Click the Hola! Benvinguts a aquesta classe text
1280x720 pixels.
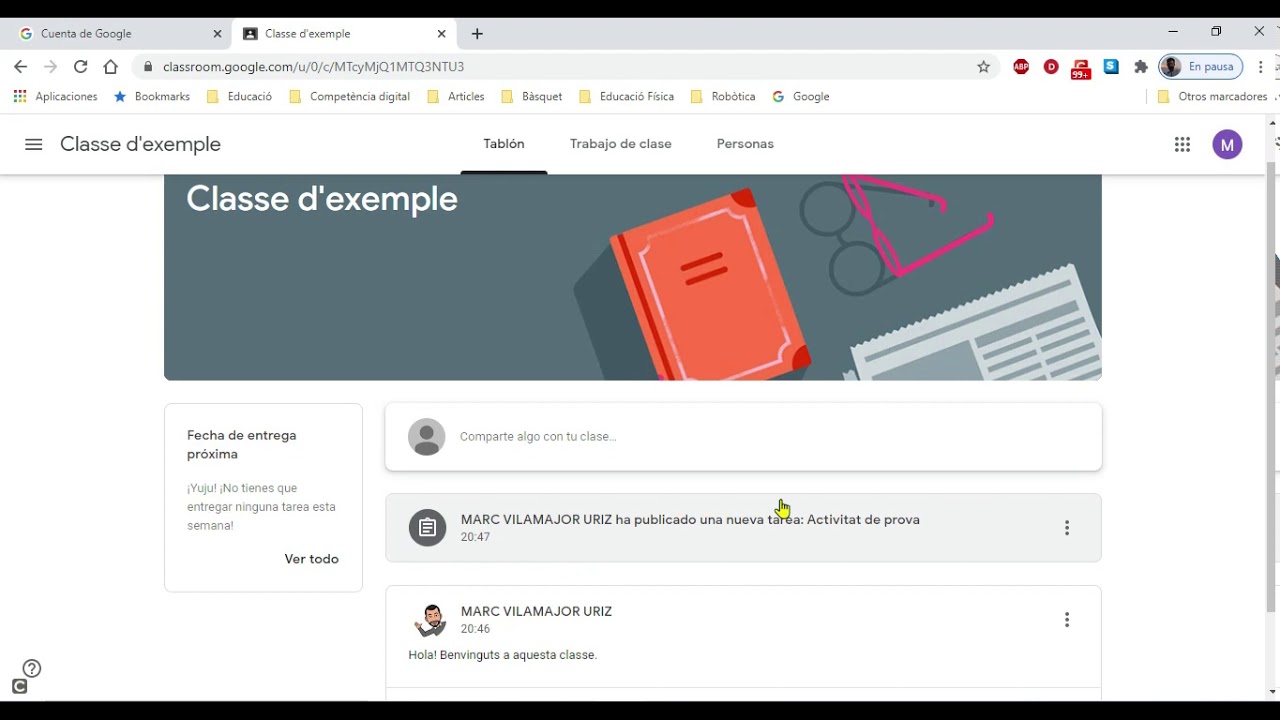point(503,655)
